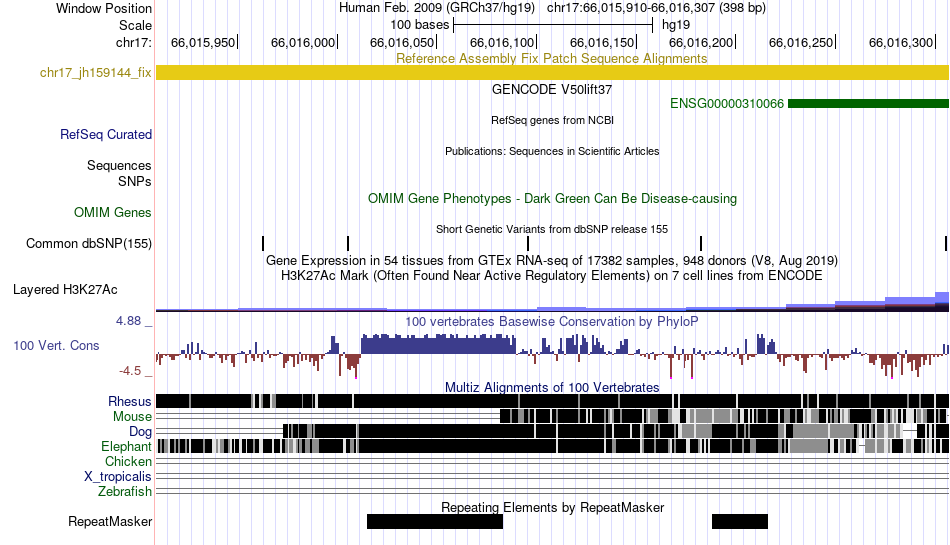This screenshot has height=545, width=950.
Task: Click the green ENSG00000310066 gene block
Action: [868, 104]
